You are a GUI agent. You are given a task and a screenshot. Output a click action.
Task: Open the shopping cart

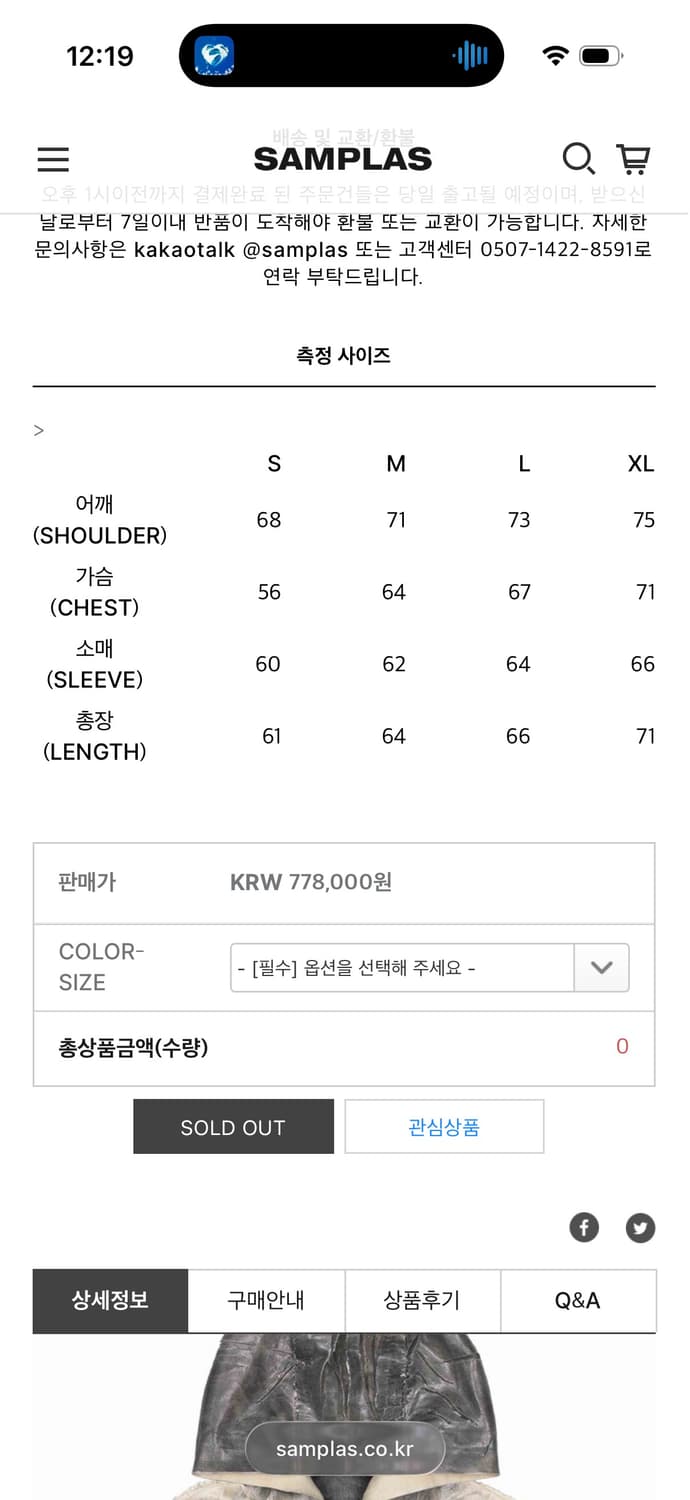(x=633, y=158)
